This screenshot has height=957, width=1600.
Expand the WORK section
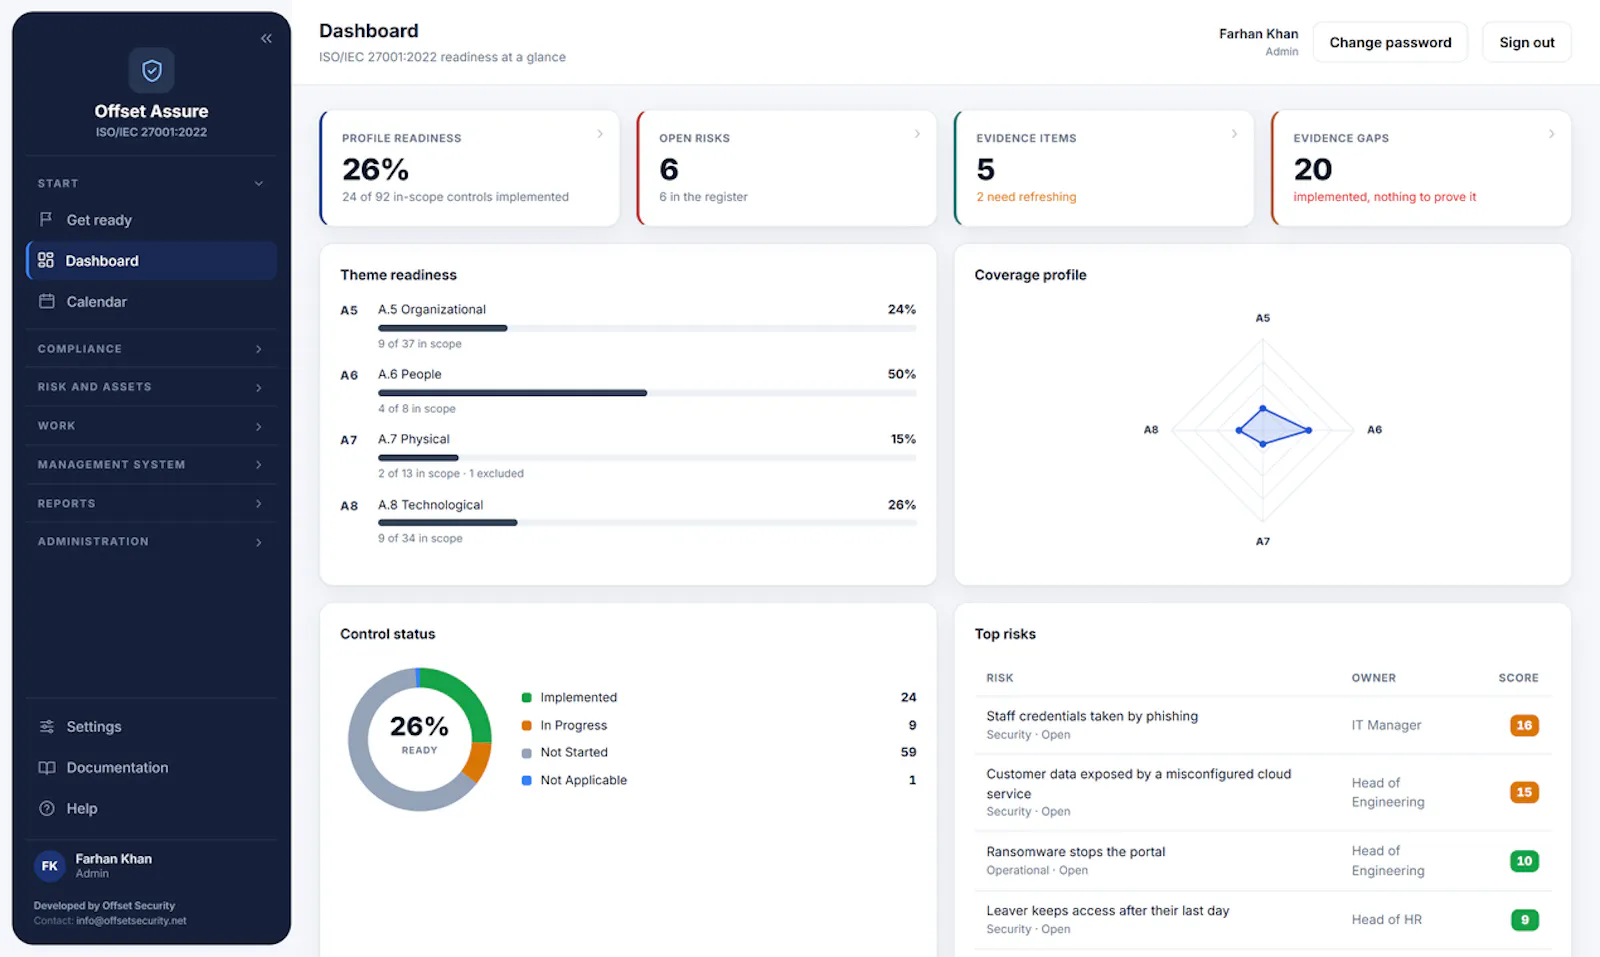click(151, 426)
